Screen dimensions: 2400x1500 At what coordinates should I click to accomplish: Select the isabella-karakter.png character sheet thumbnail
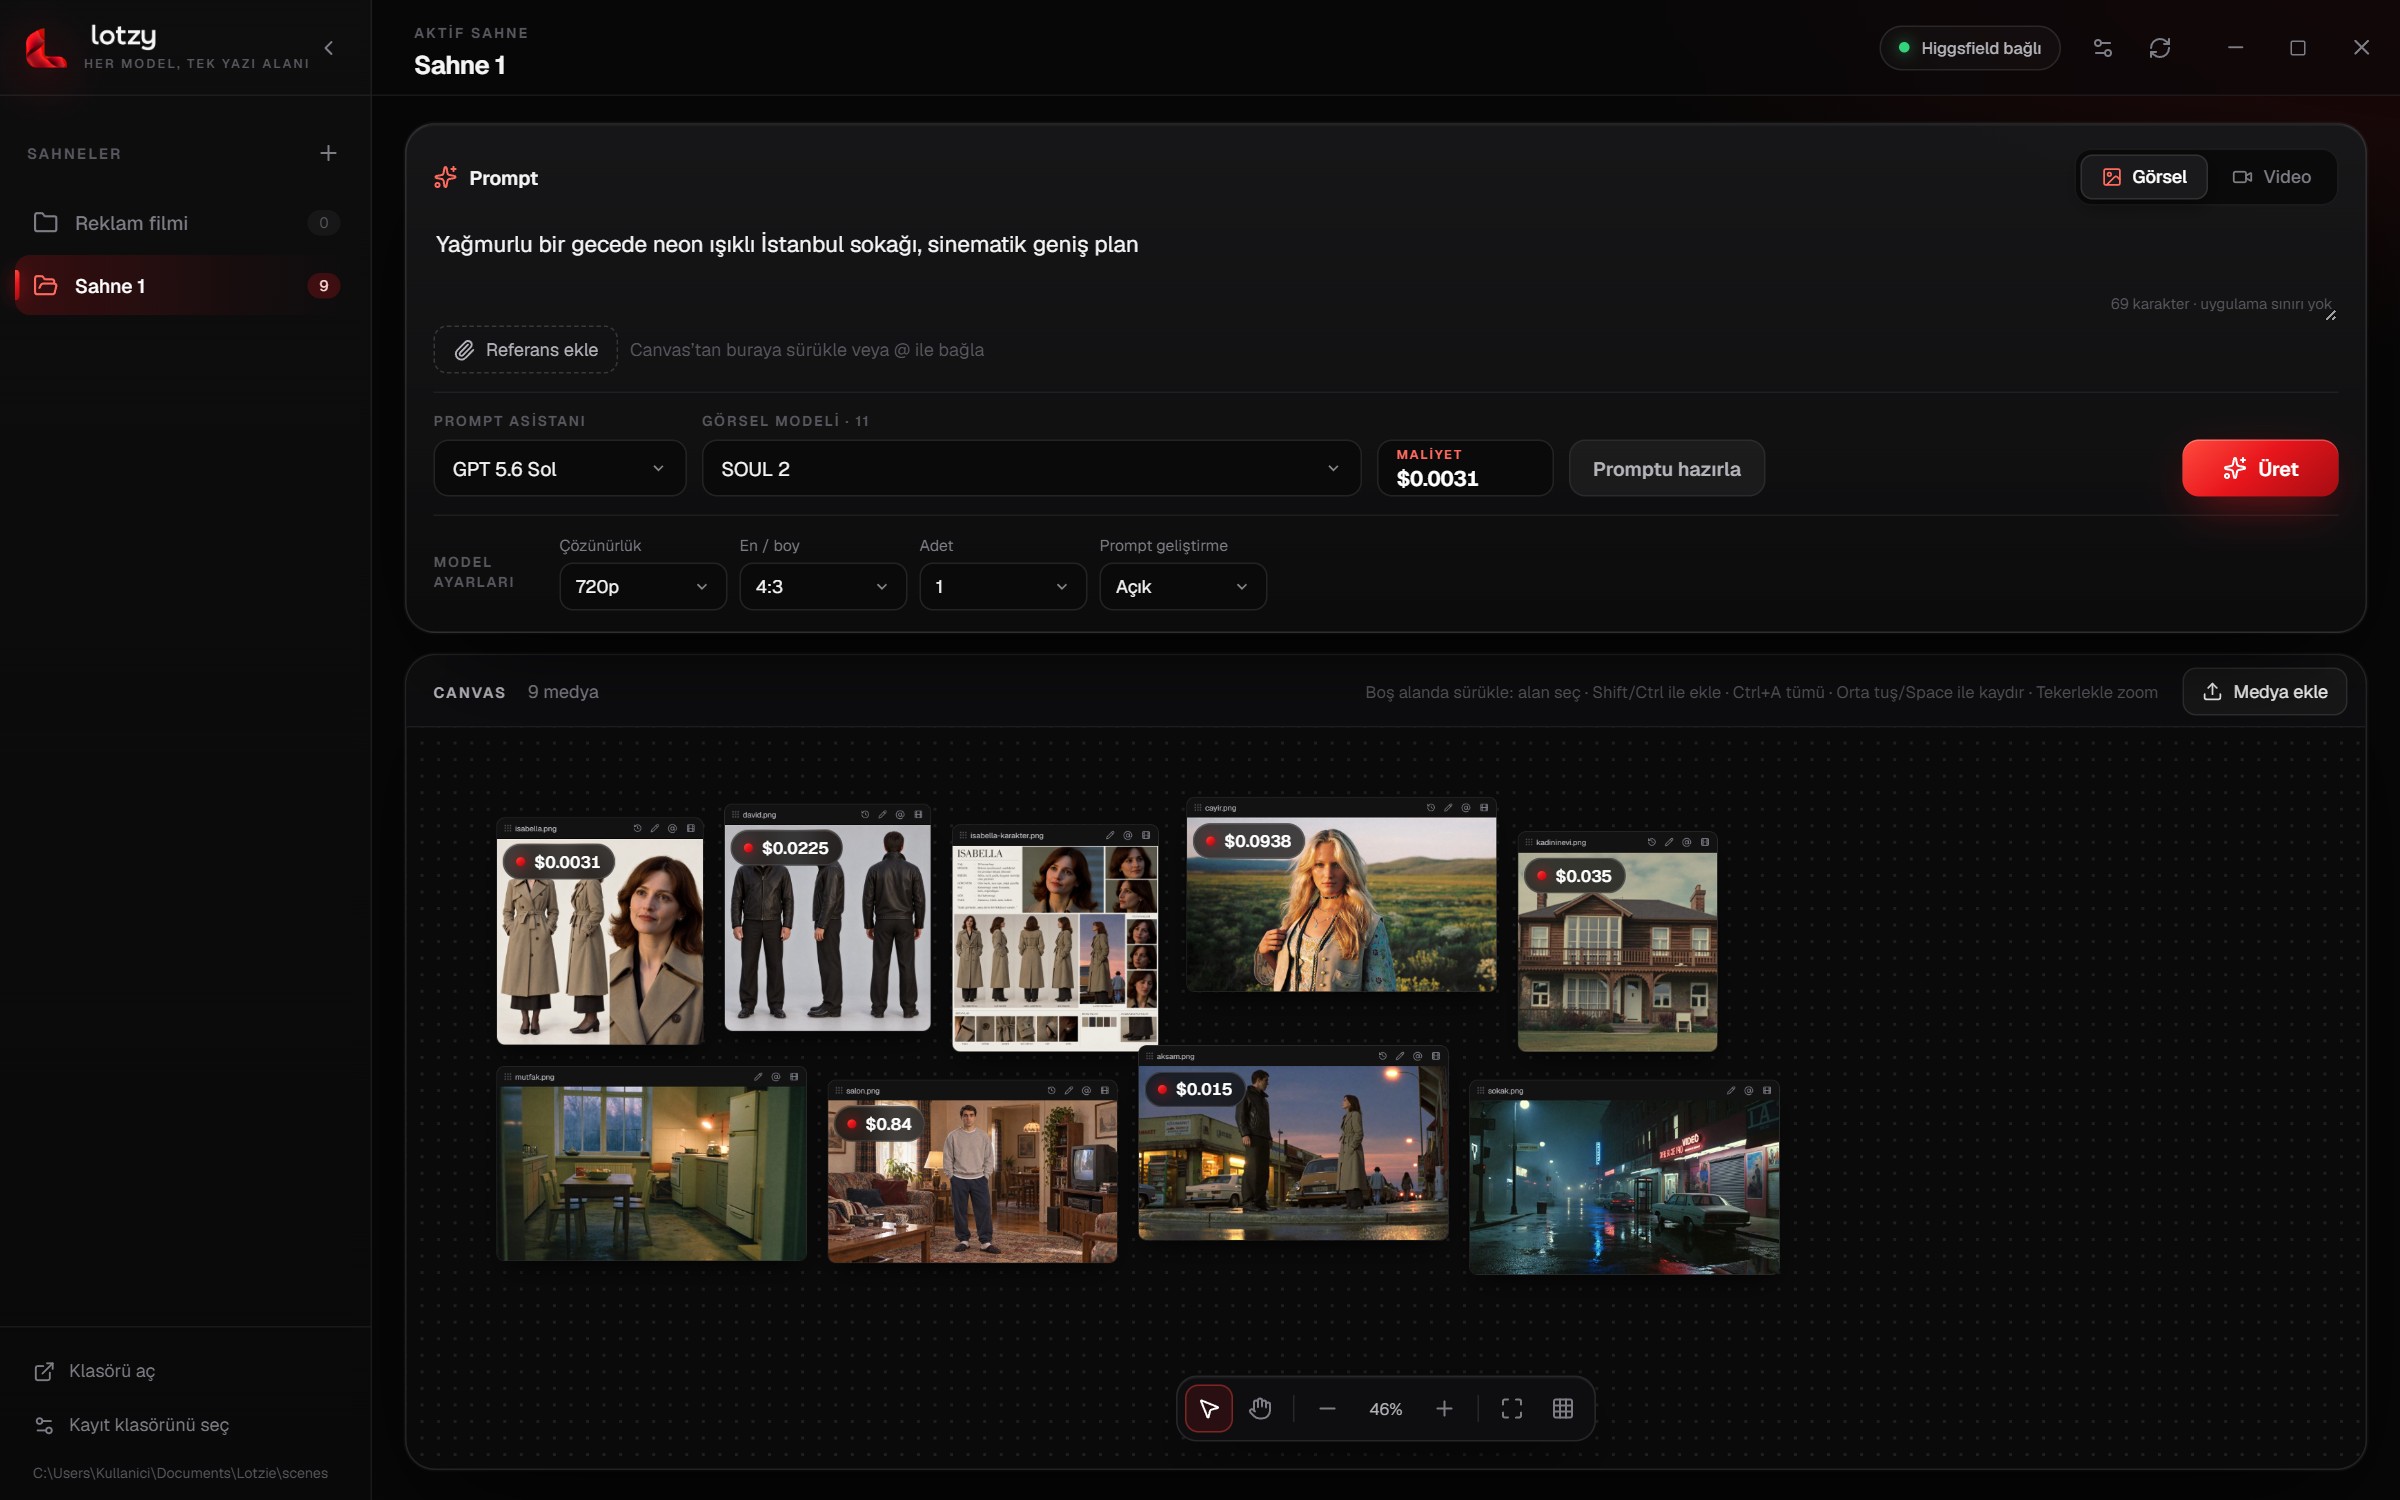coord(1055,948)
